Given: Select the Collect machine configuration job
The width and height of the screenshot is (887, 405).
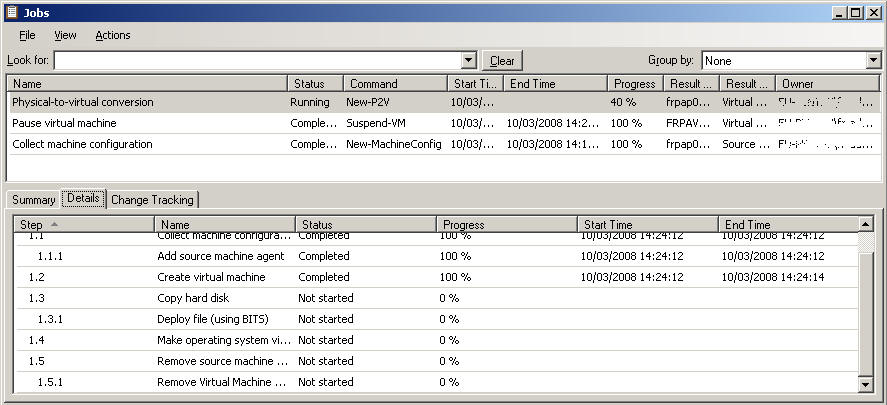Looking at the screenshot, I should click(444, 144).
